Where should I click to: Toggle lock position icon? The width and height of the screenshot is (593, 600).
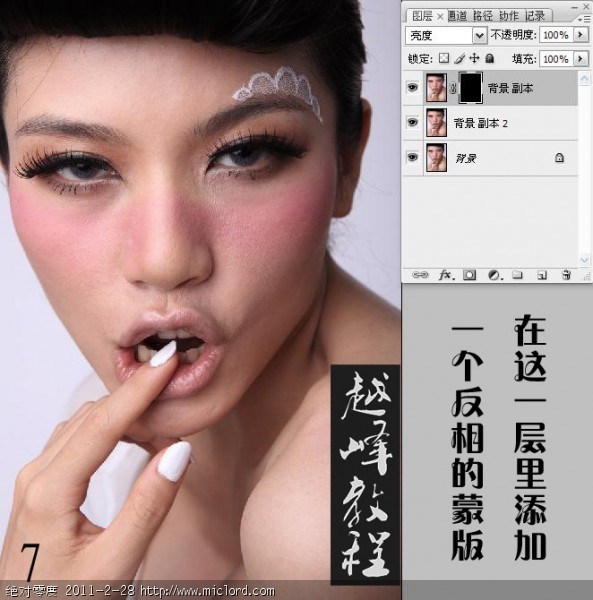coord(474,58)
